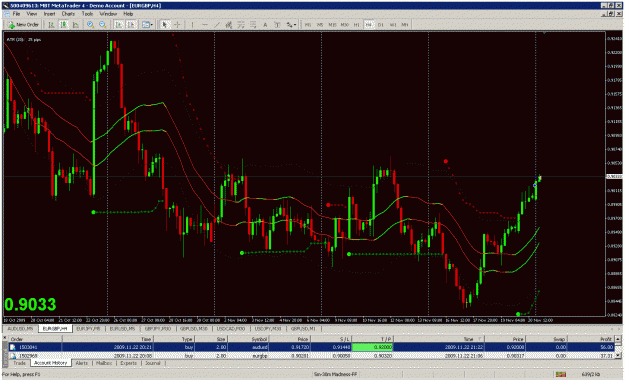Open the Tools menu

(x=87, y=14)
